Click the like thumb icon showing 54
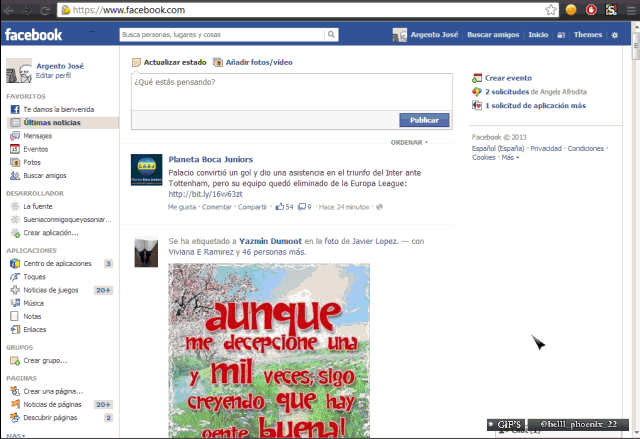Viewport: 640px width, 439px height. click(x=280, y=207)
